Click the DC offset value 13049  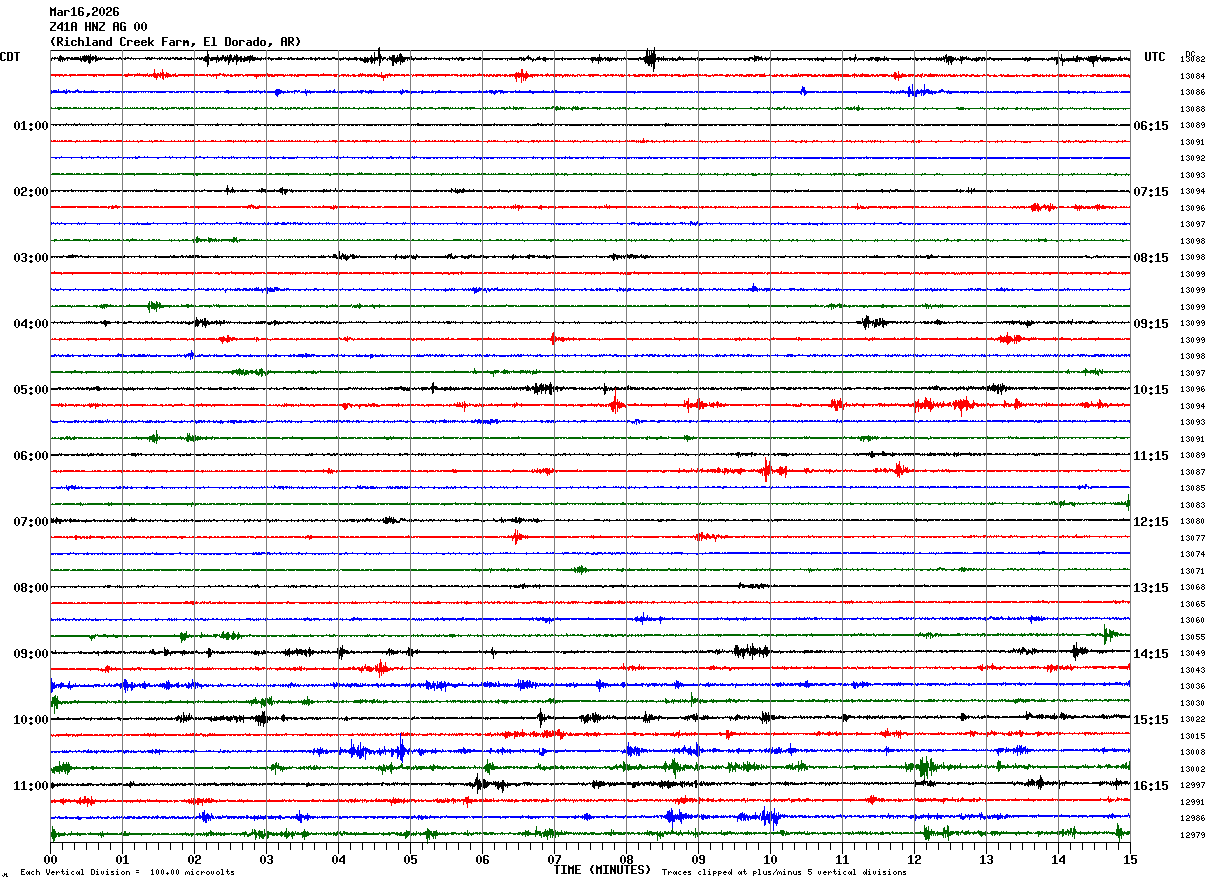(1192, 654)
